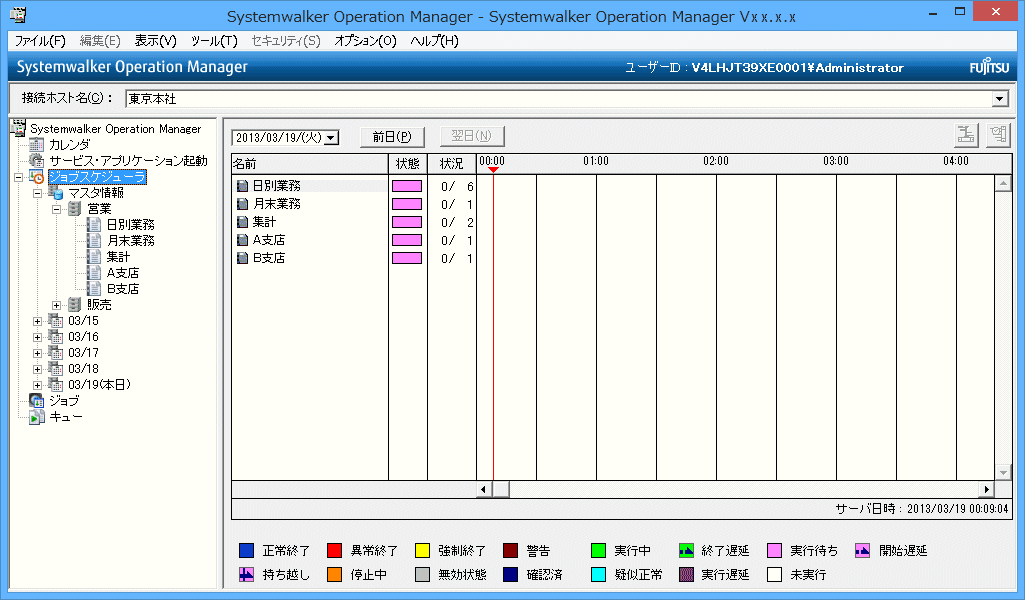The image size is (1025, 600).
Task: Click the 03/19(本日) calendar date icon
Action: tap(56, 385)
